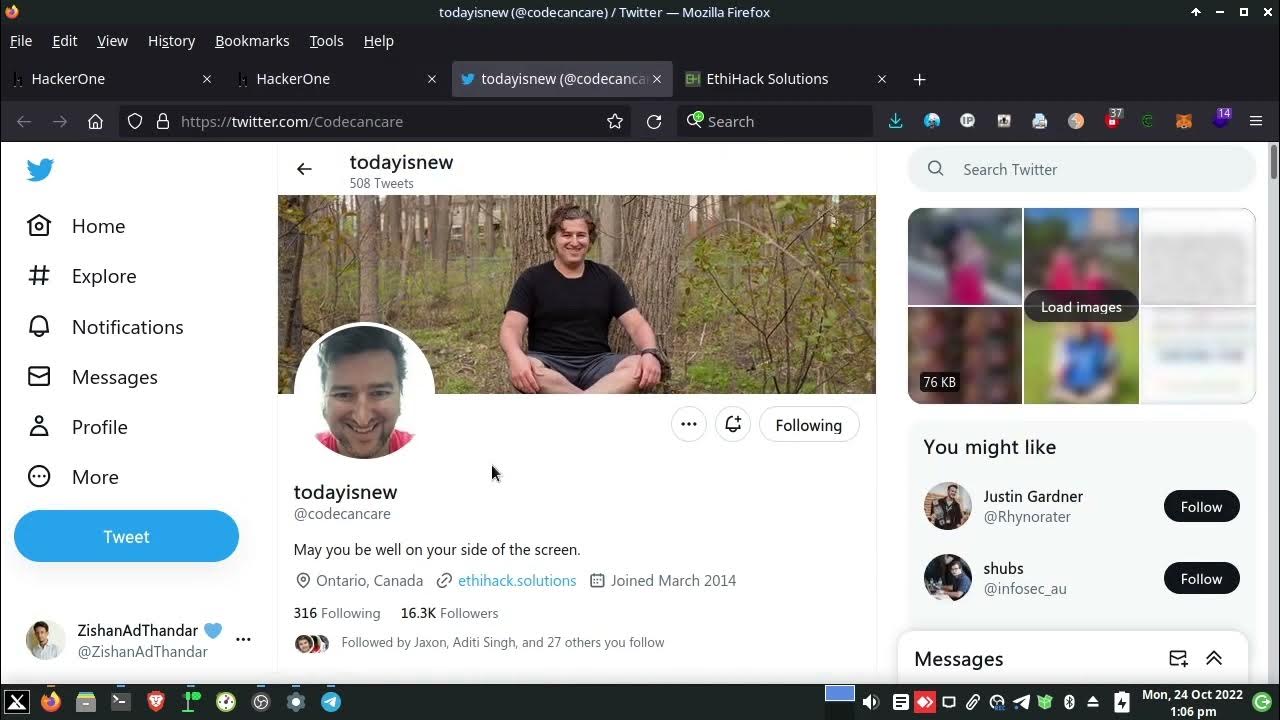This screenshot has width=1280, height=720.
Task: Click the Following button on profile
Action: 809,425
